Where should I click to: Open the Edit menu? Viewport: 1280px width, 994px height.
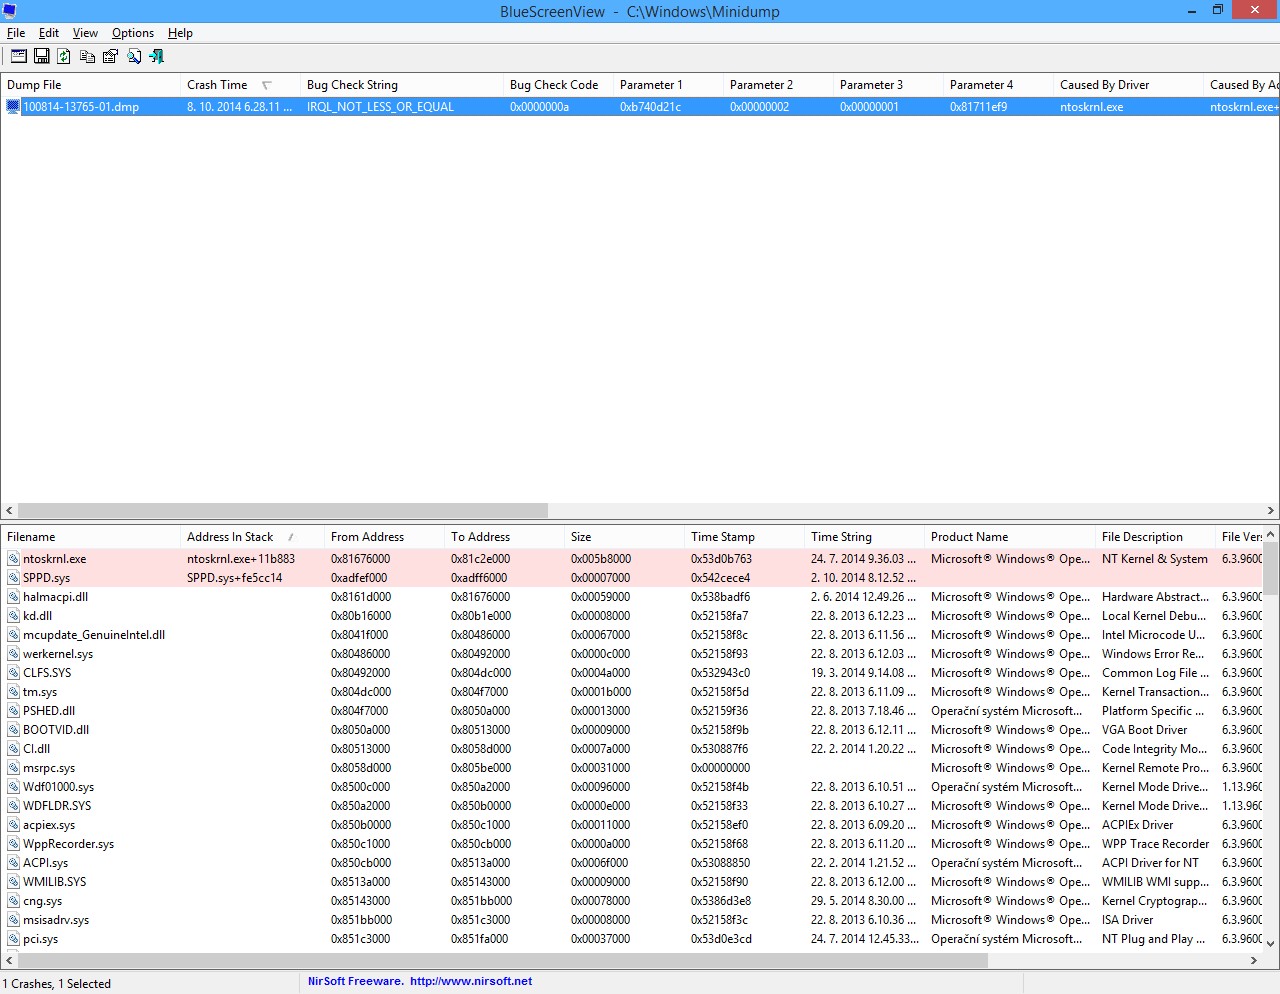(49, 33)
